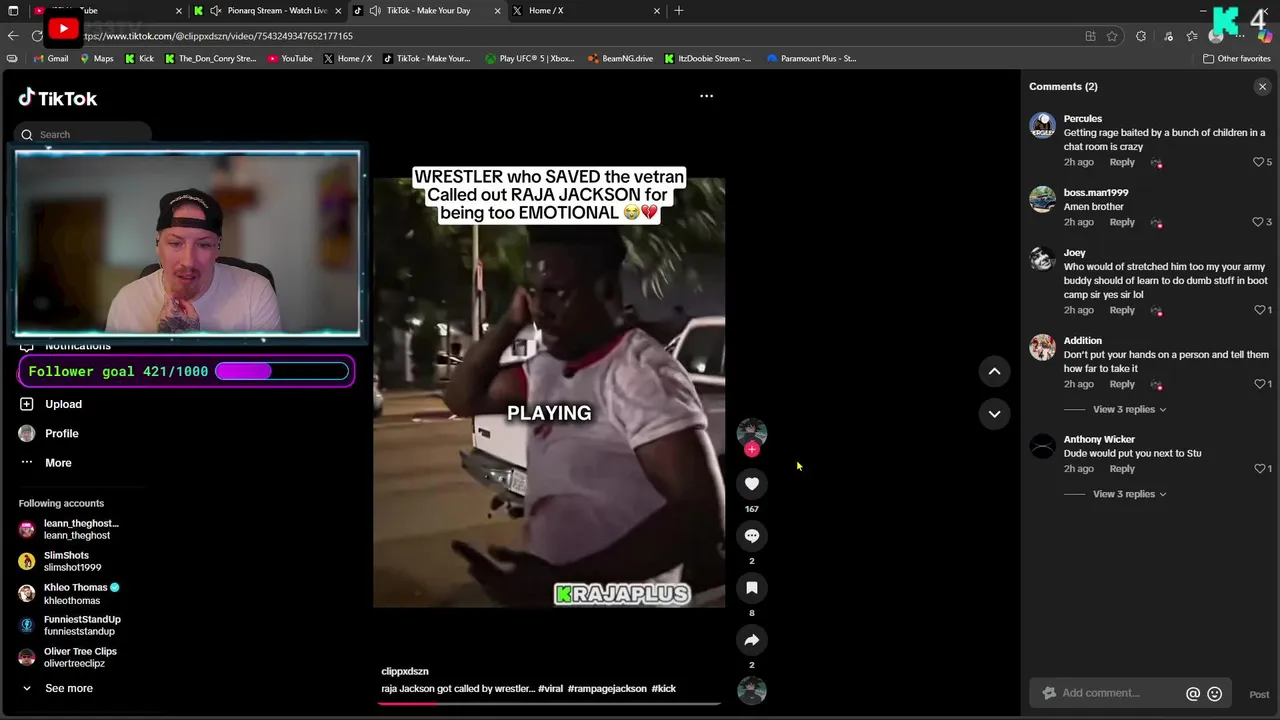The height and width of the screenshot is (720, 1280).
Task: Like Addition's comment
Action: tap(1259, 384)
